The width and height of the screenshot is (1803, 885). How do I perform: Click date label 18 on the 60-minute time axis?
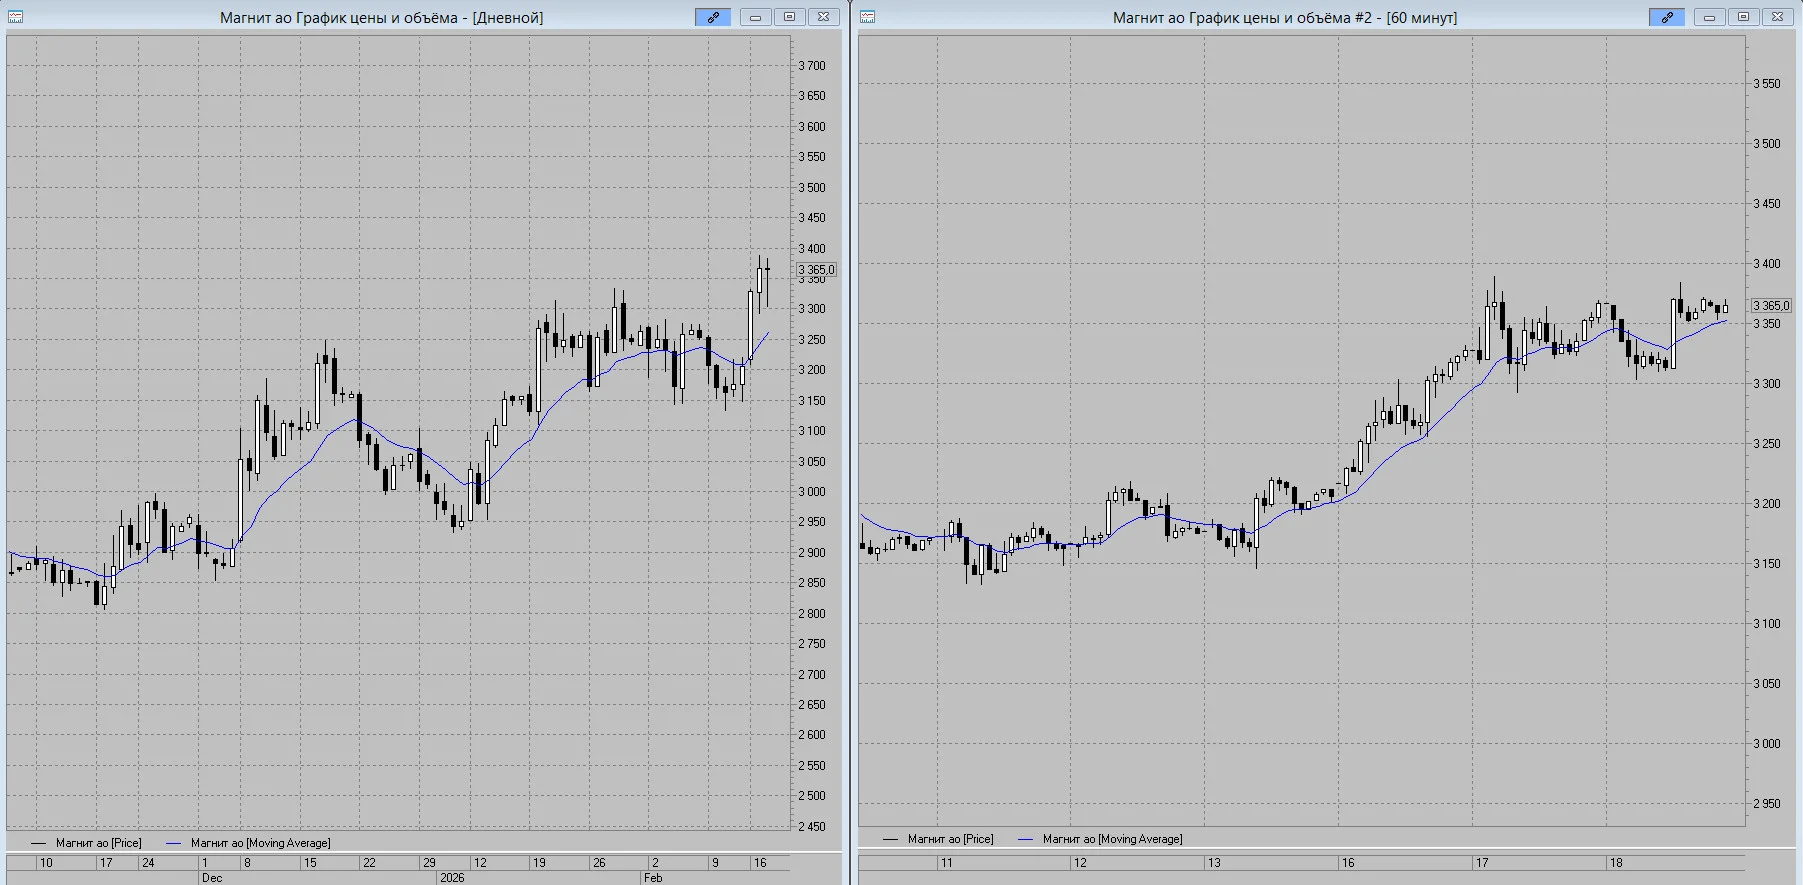pos(1616,863)
